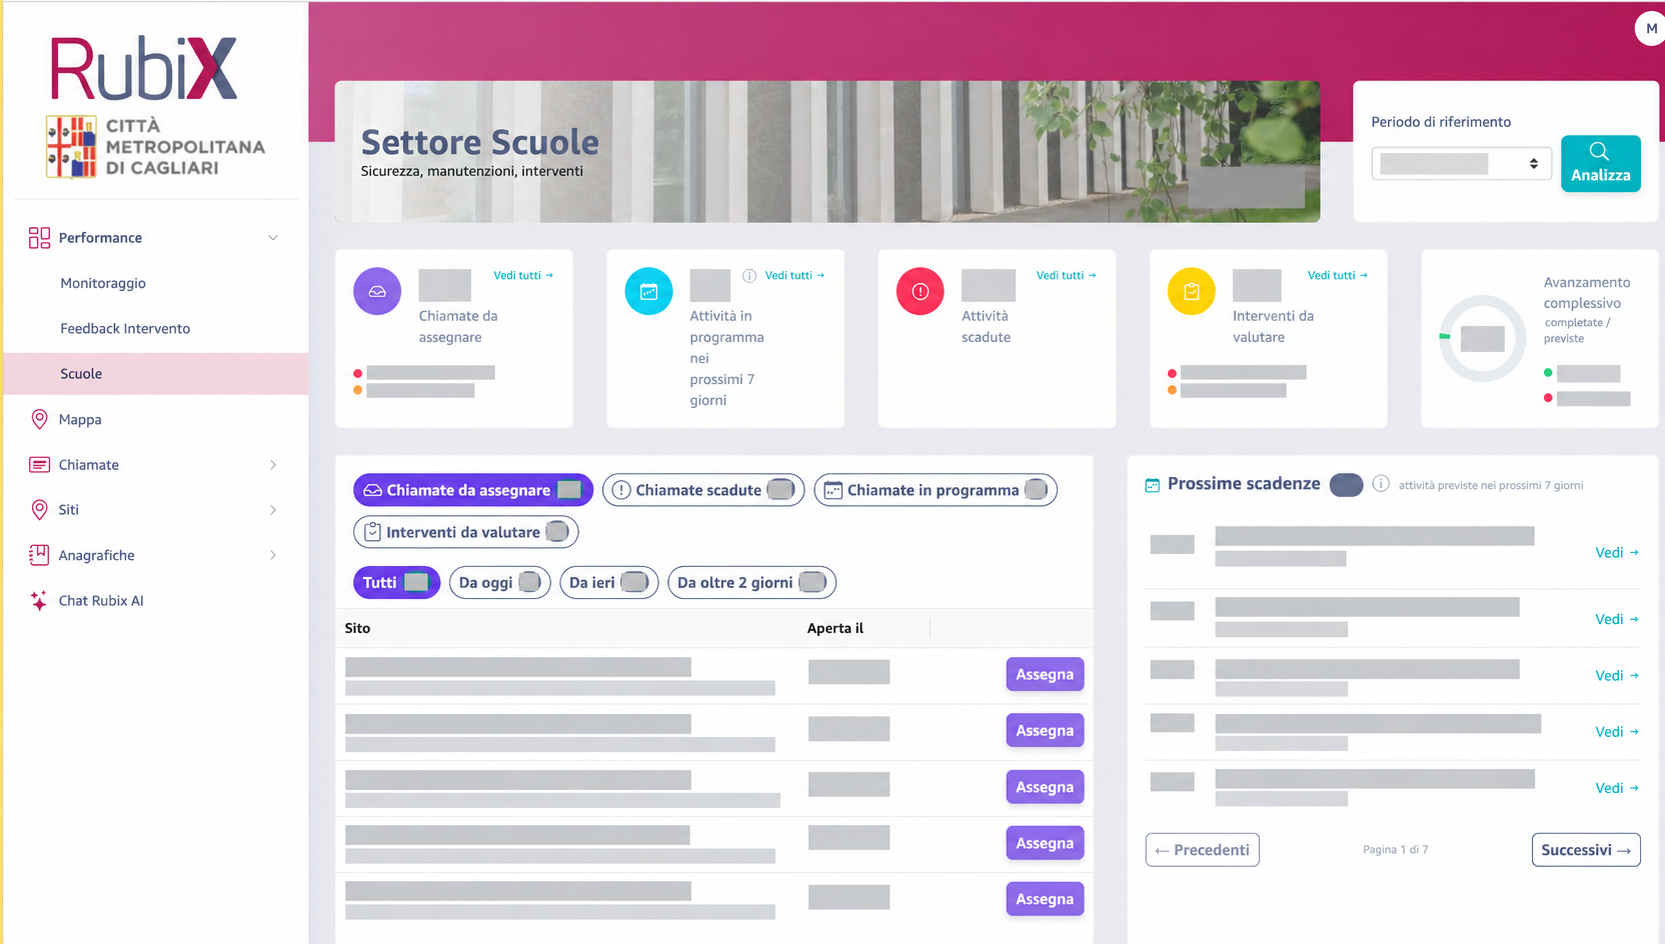This screenshot has width=1665, height=944.
Task: Click the yellow Interventi da valutare clipboard icon
Action: [x=1192, y=292]
